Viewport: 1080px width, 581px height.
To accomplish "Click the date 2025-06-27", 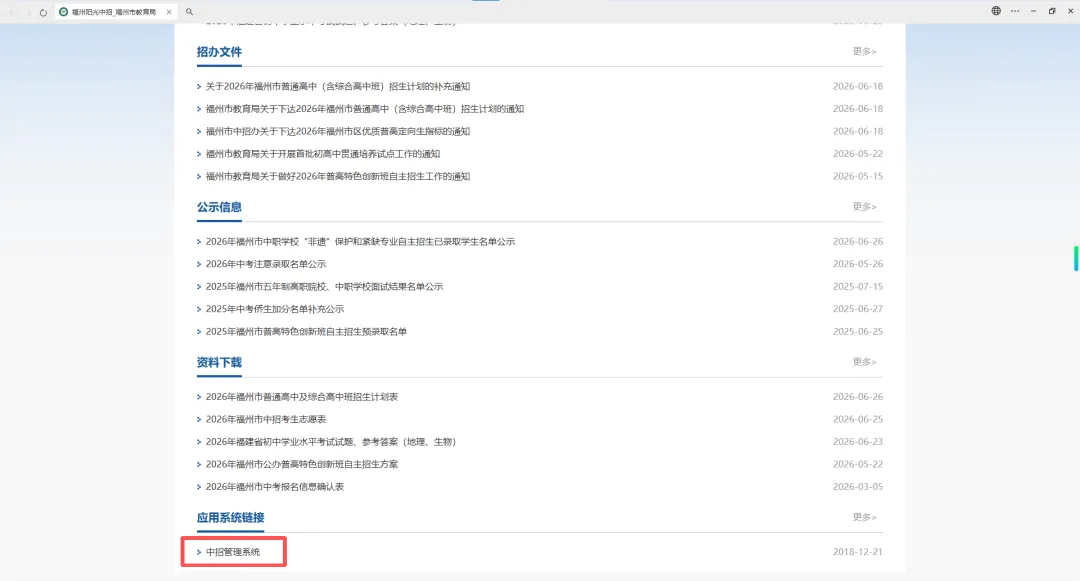I will [x=858, y=309].
